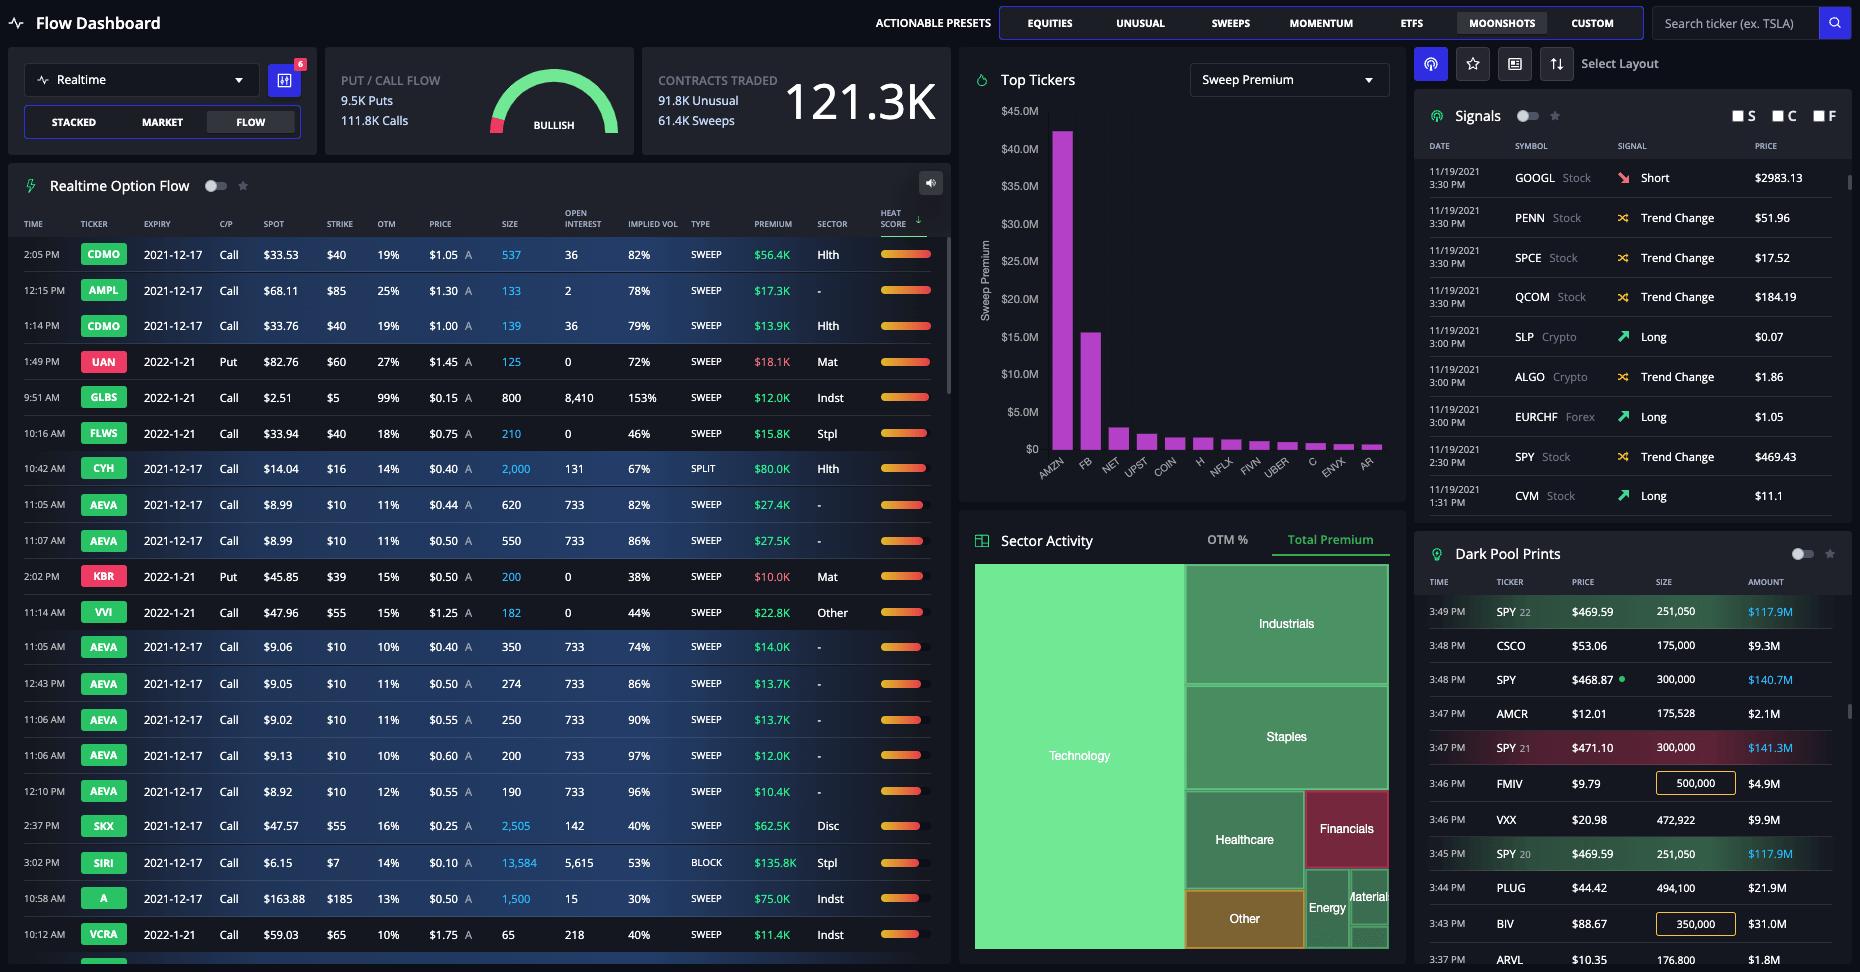Click the Select Layout label
This screenshot has height=972, width=1860.
click(x=1619, y=64)
